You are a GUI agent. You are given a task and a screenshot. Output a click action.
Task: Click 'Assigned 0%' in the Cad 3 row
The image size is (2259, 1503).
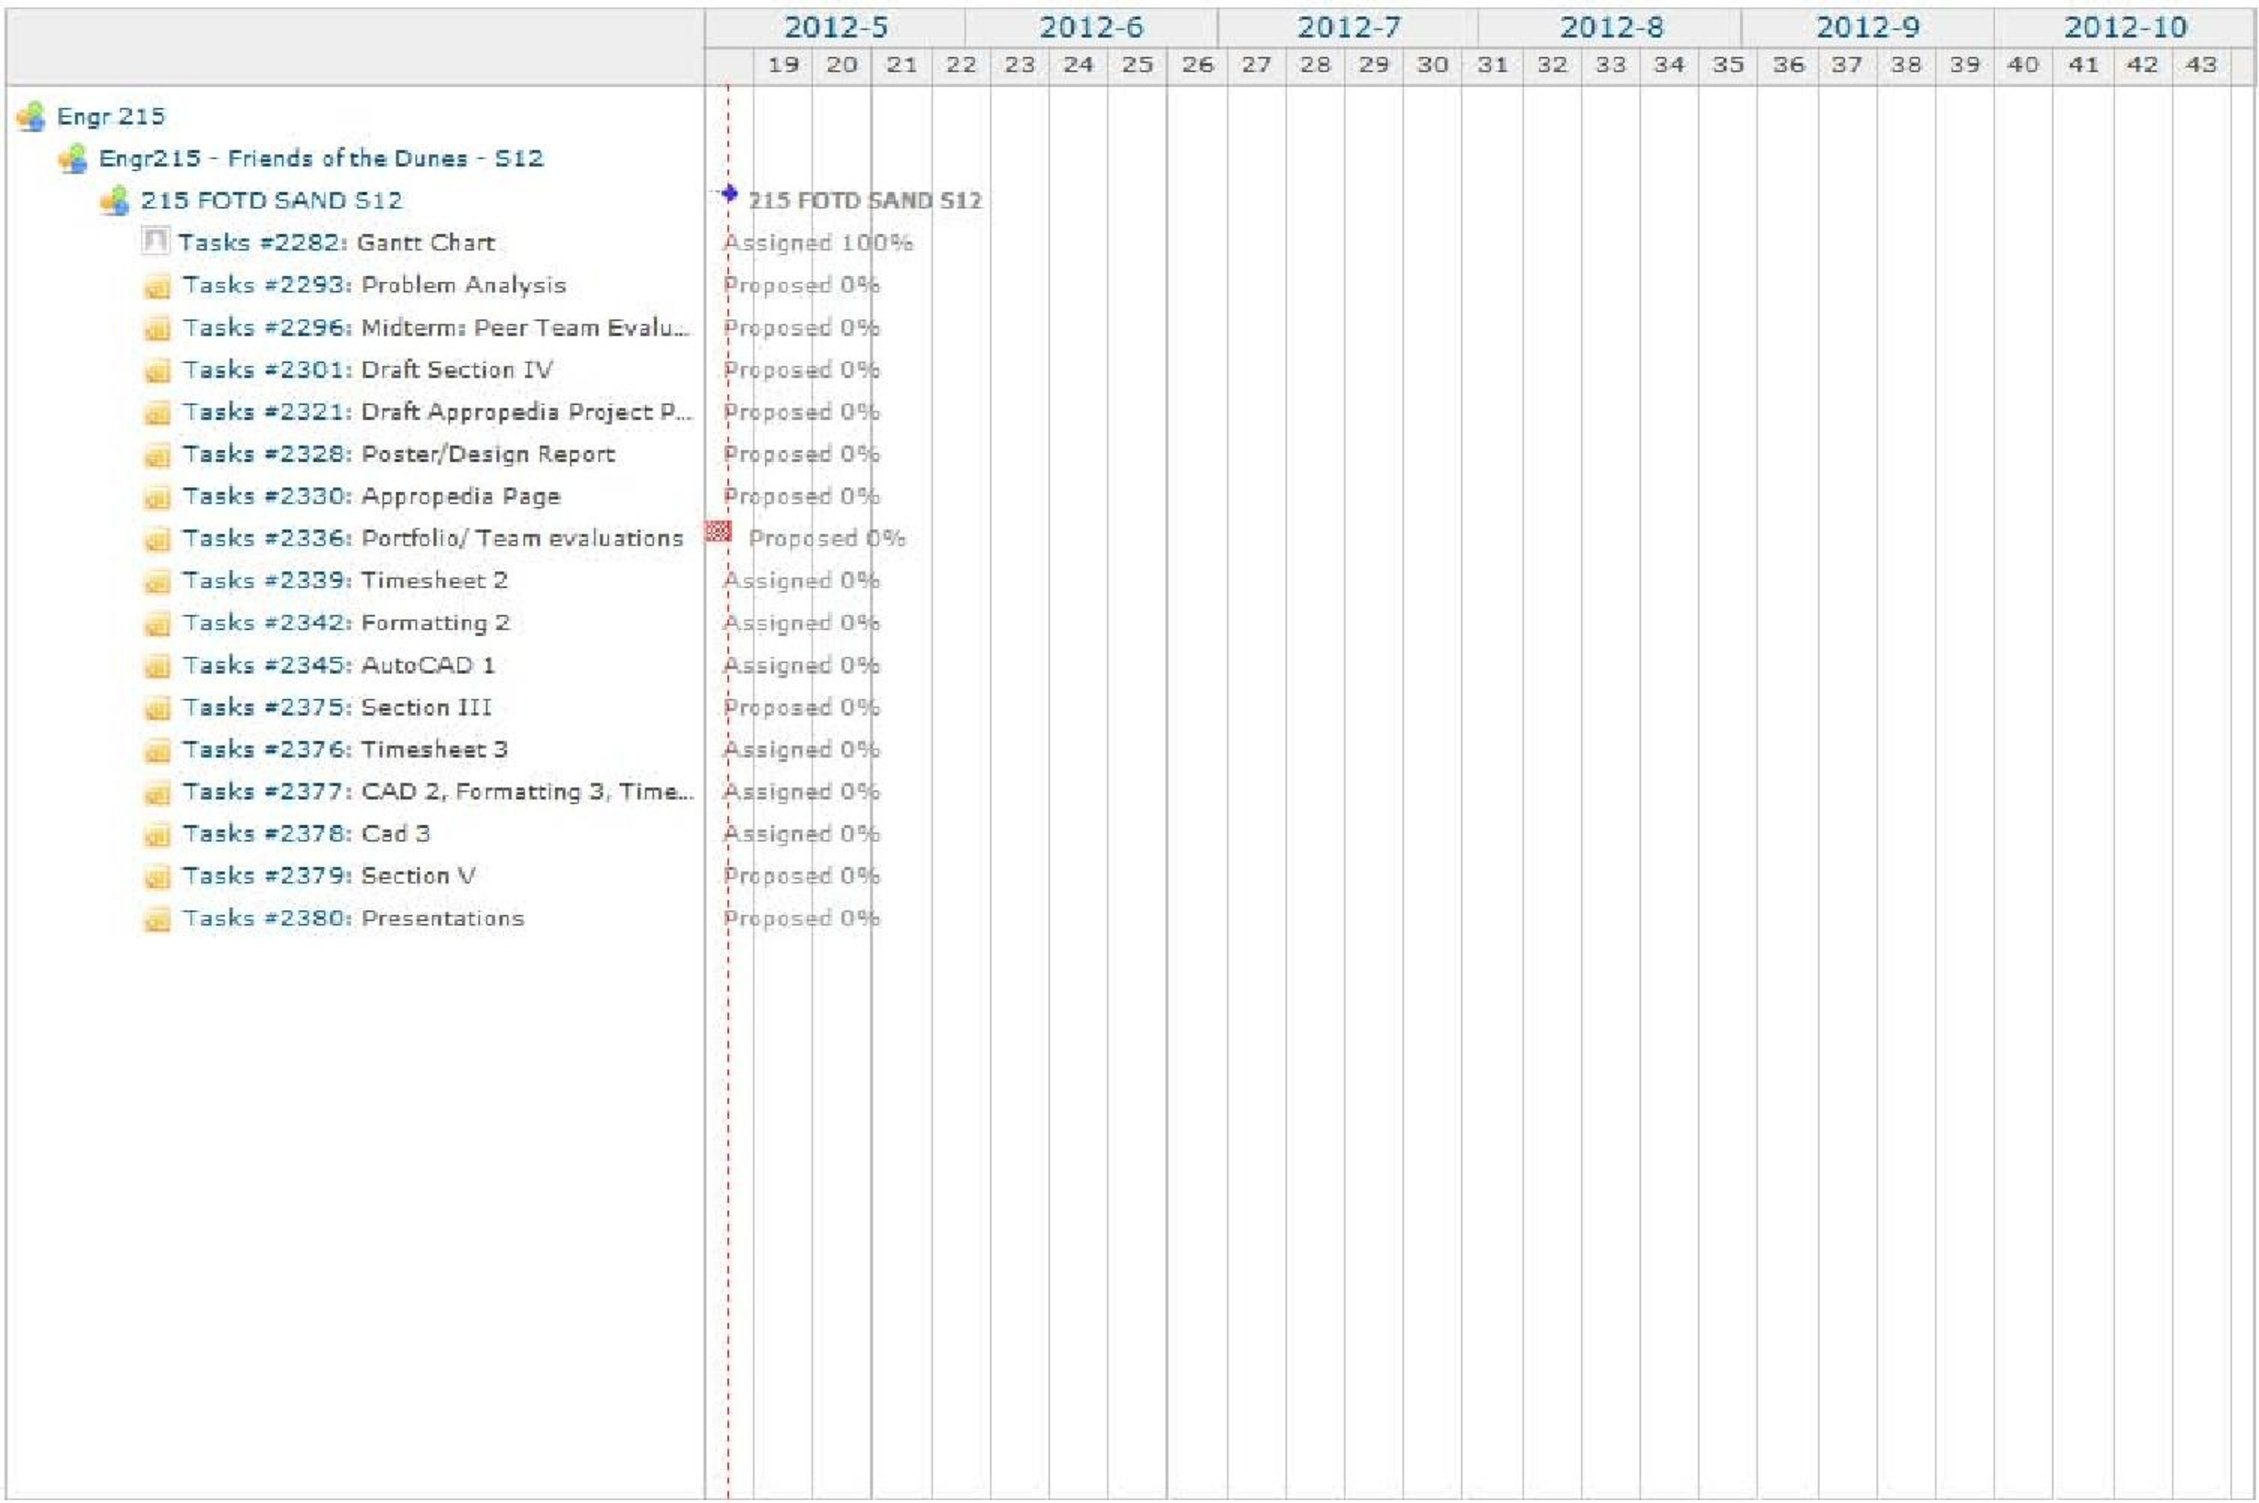pyautogui.click(x=802, y=834)
